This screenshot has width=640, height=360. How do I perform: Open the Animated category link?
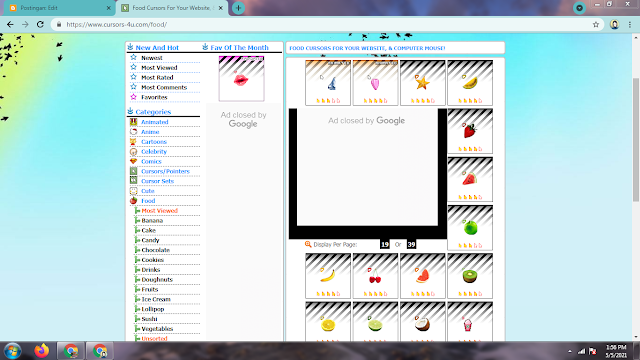coord(155,122)
